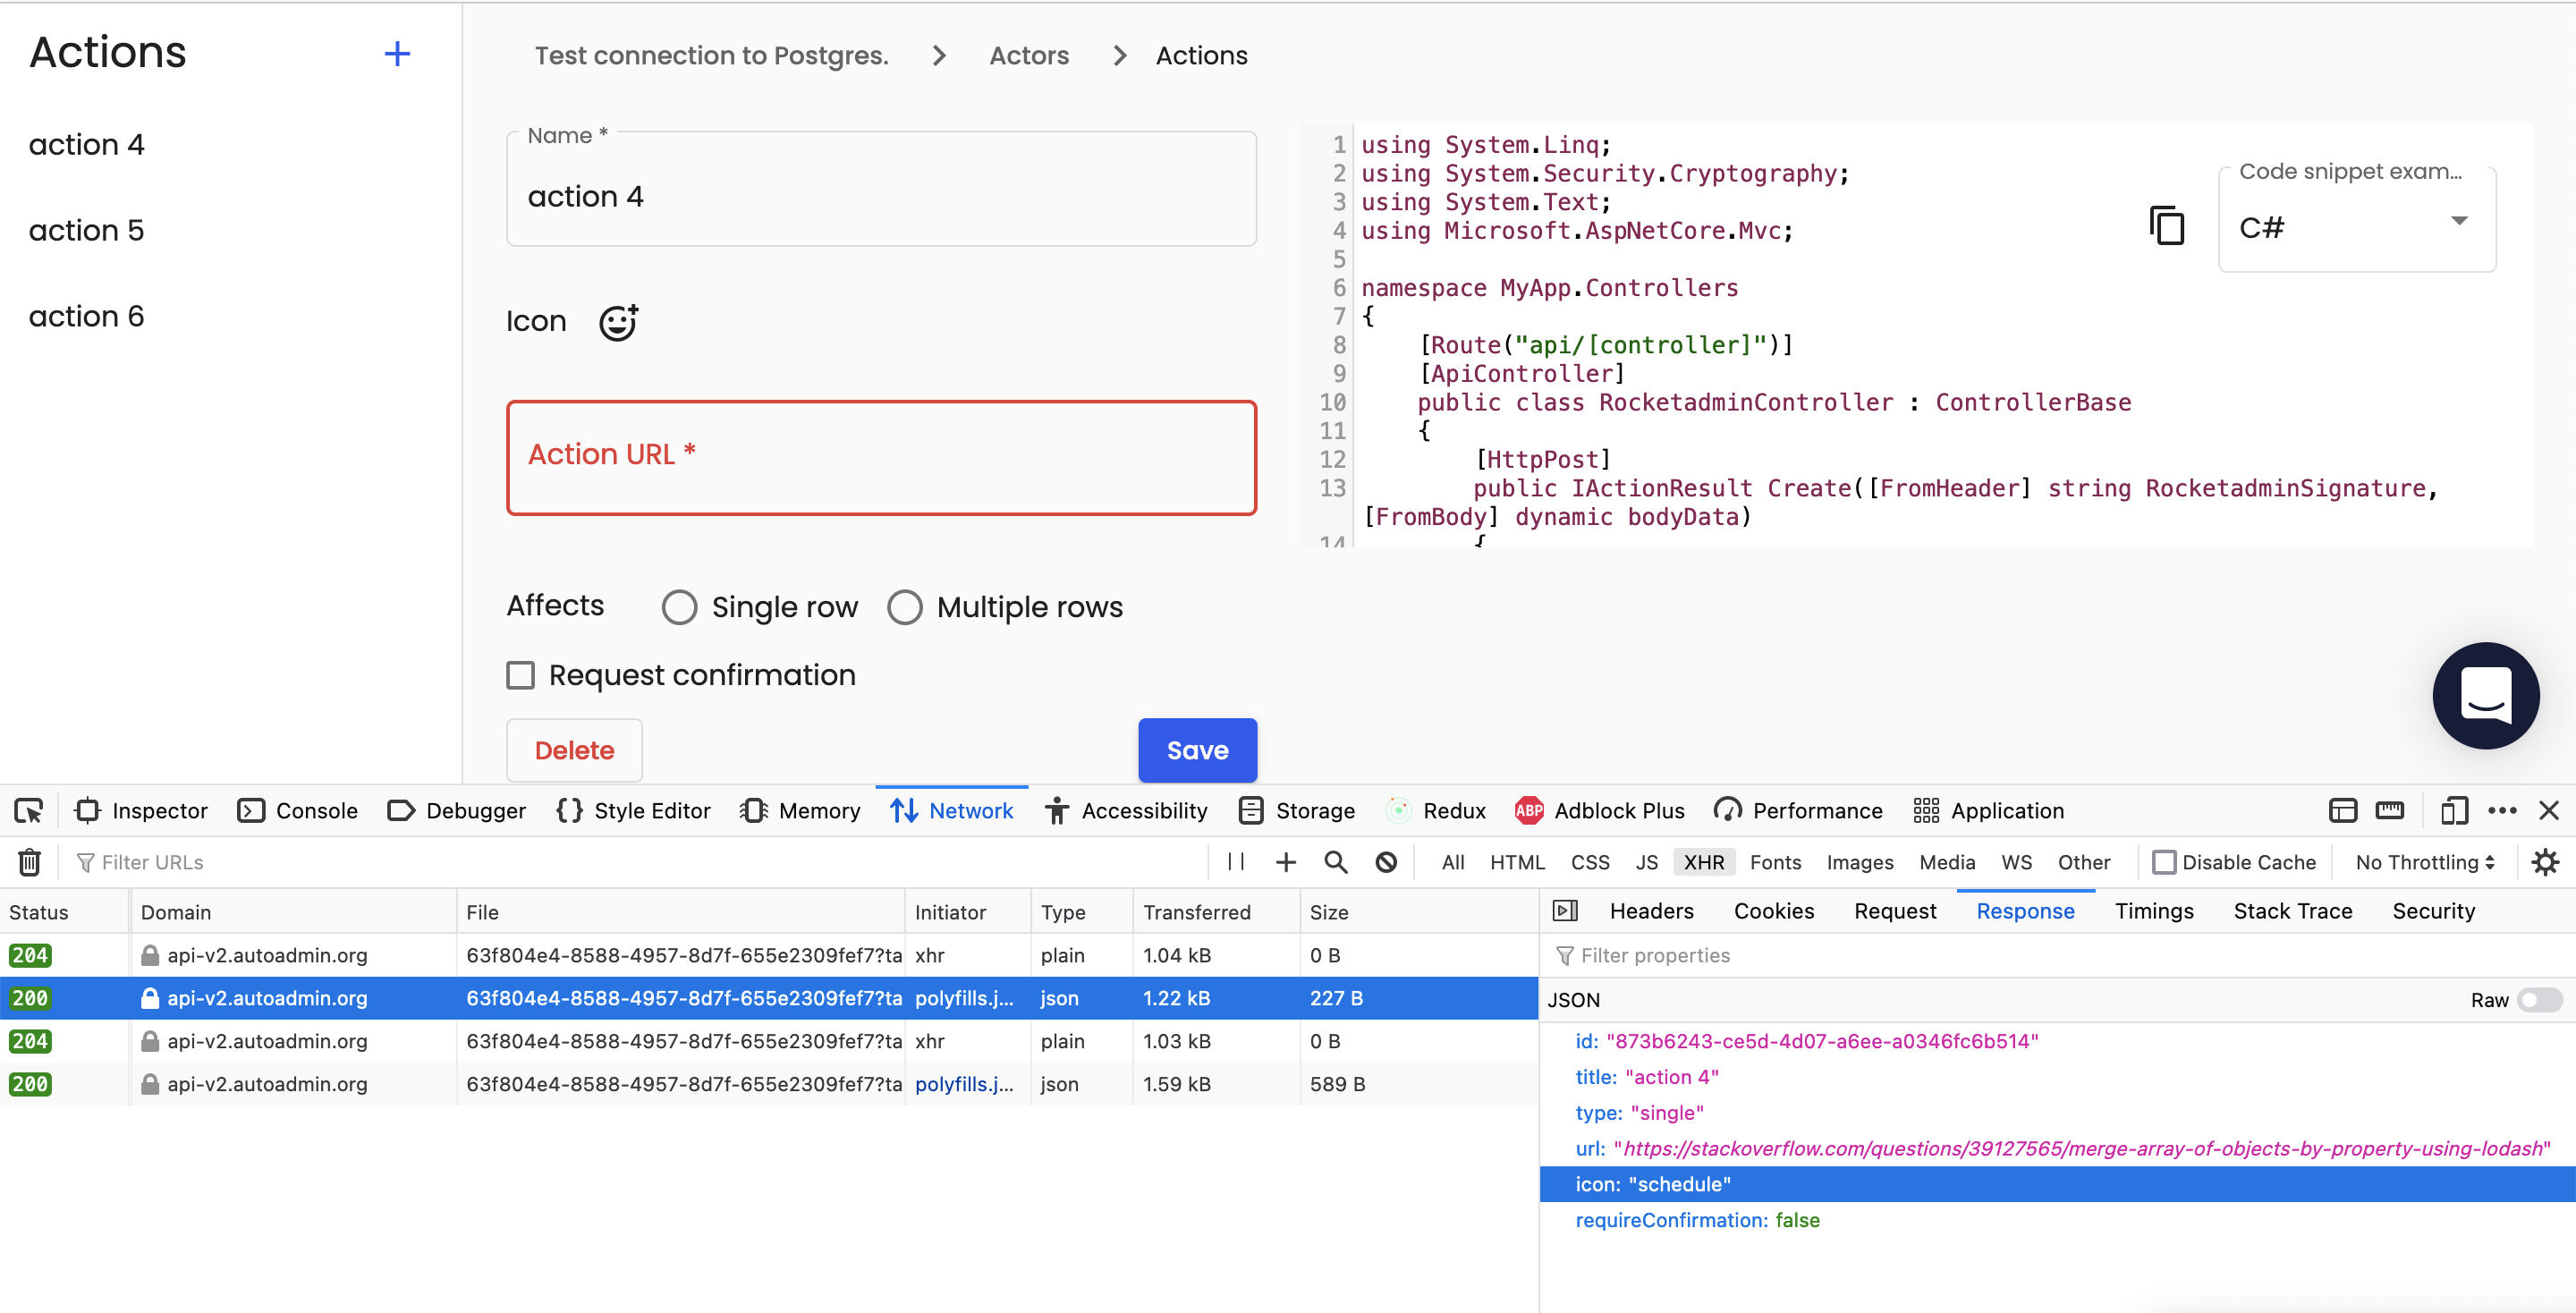Activate the element picker tool
Viewport: 2576px width, 1313px height.
click(29, 810)
